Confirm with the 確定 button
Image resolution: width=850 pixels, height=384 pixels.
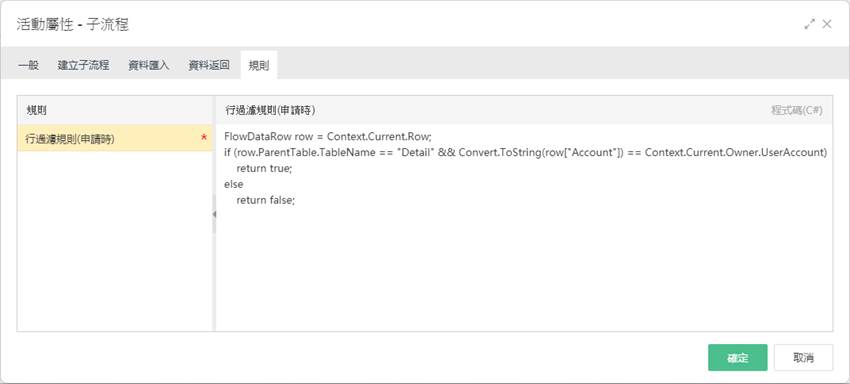(738, 358)
